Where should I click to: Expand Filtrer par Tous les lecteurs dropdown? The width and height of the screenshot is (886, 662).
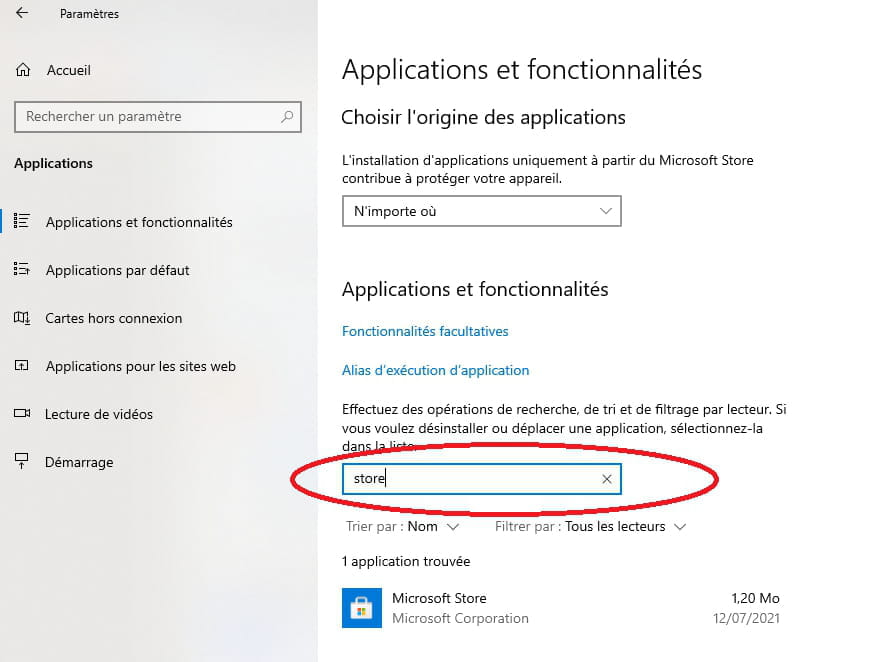point(590,526)
